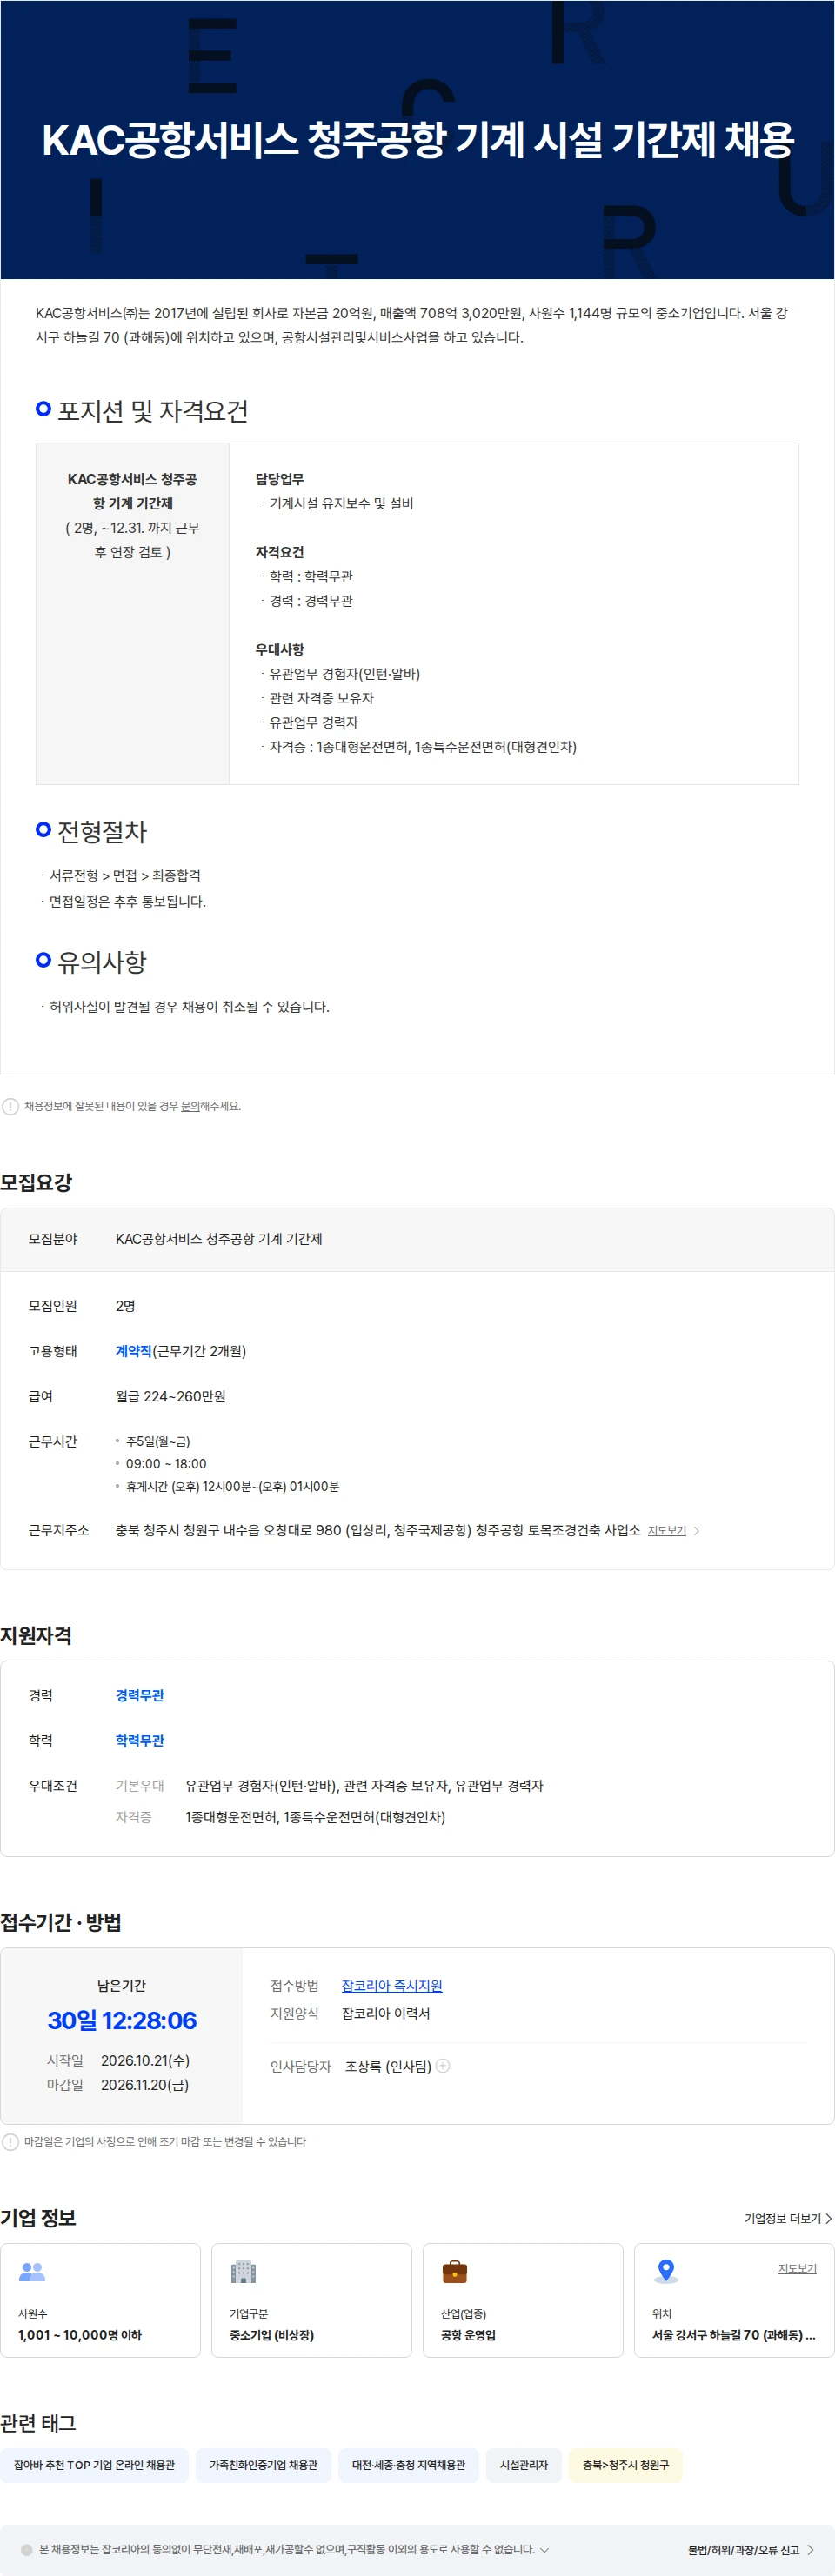Open 지도보기 in the location card
Image resolution: width=835 pixels, height=2576 pixels.
coord(797,2269)
